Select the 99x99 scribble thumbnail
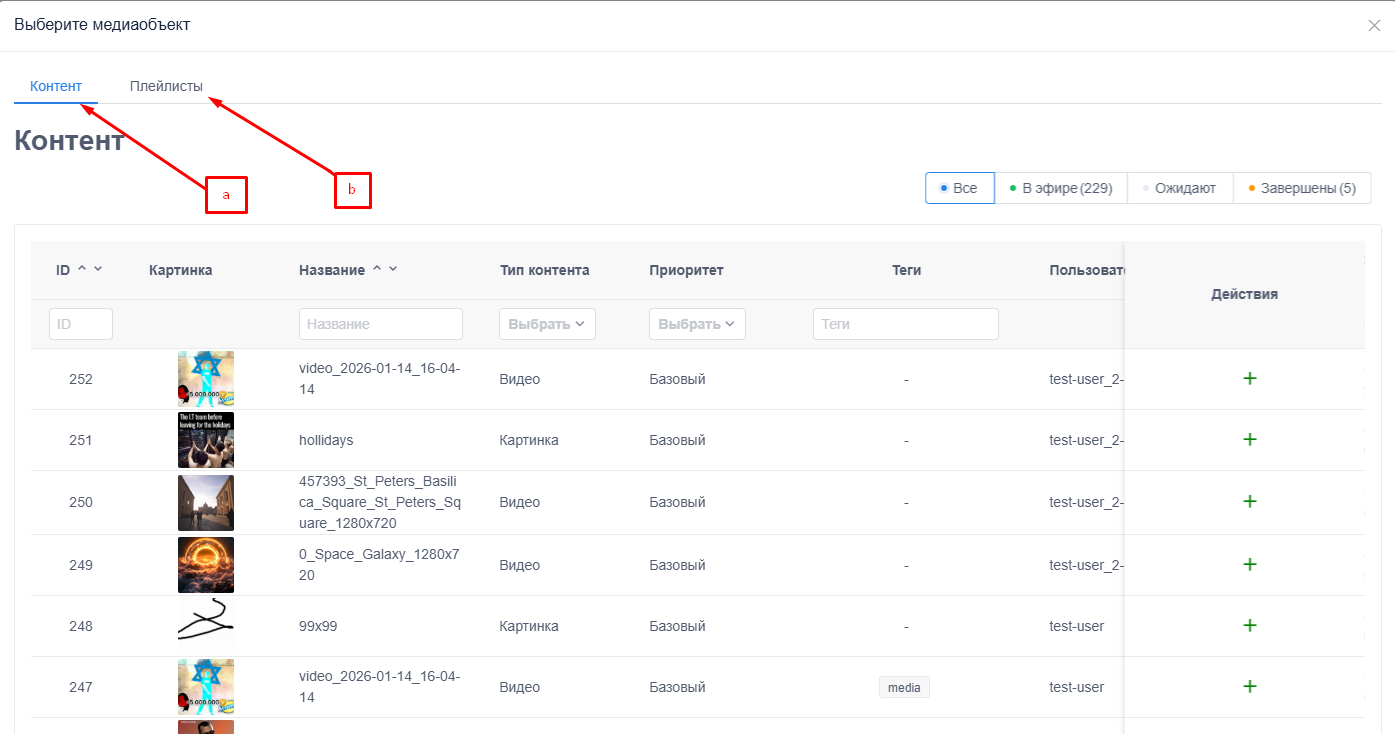 click(206, 626)
